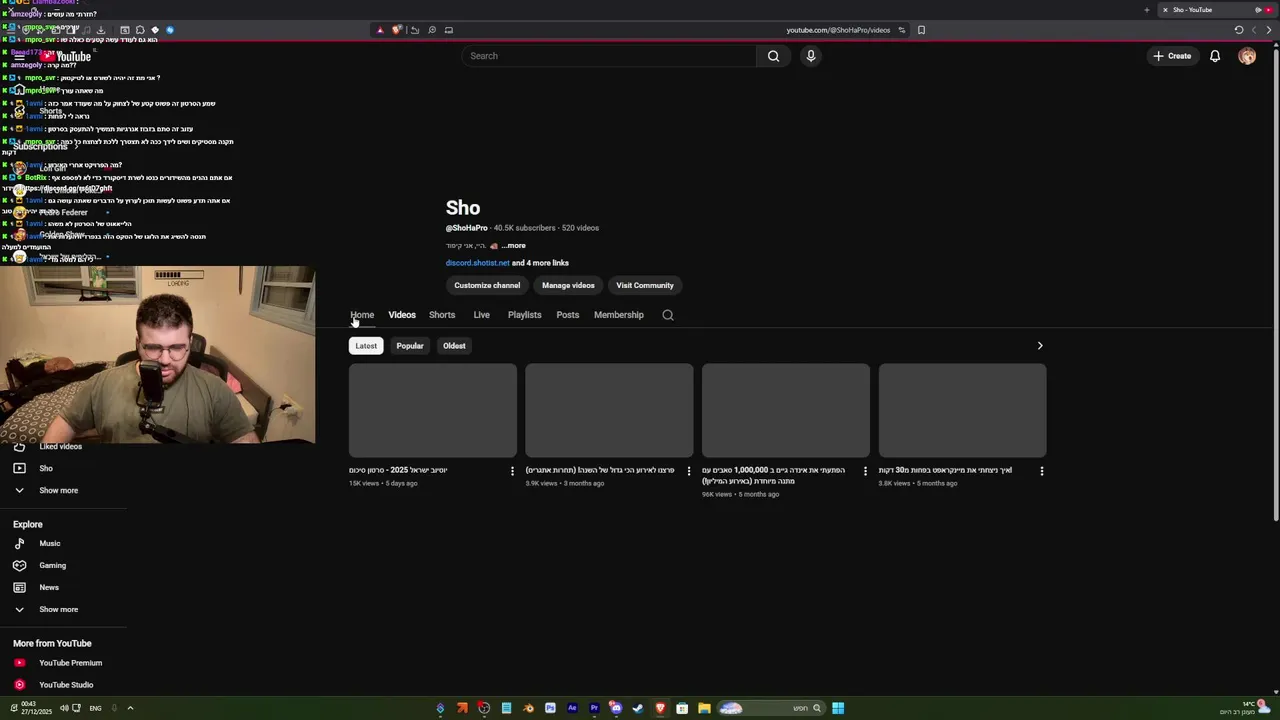Open the Music explore icon
Screen dimensions: 1280x720
[19, 544]
